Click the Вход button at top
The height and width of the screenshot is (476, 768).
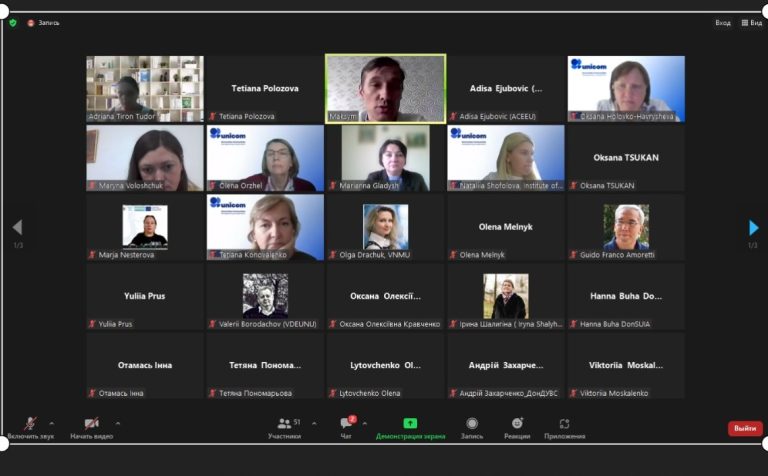[722, 23]
